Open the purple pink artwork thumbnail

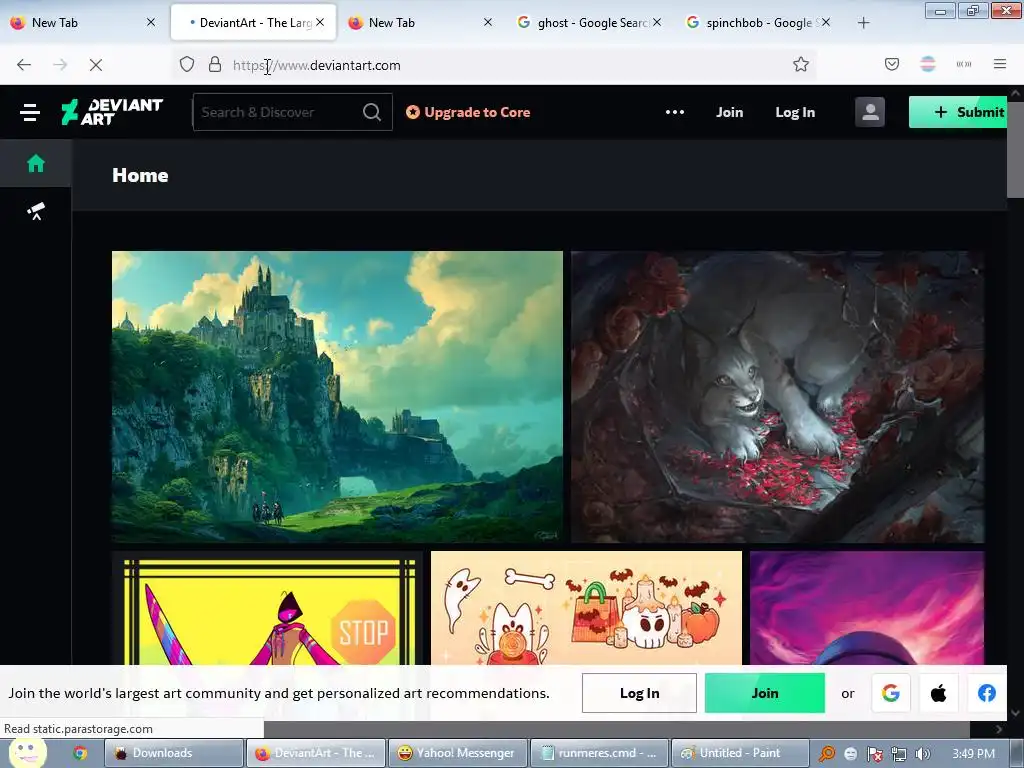click(867, 608)
